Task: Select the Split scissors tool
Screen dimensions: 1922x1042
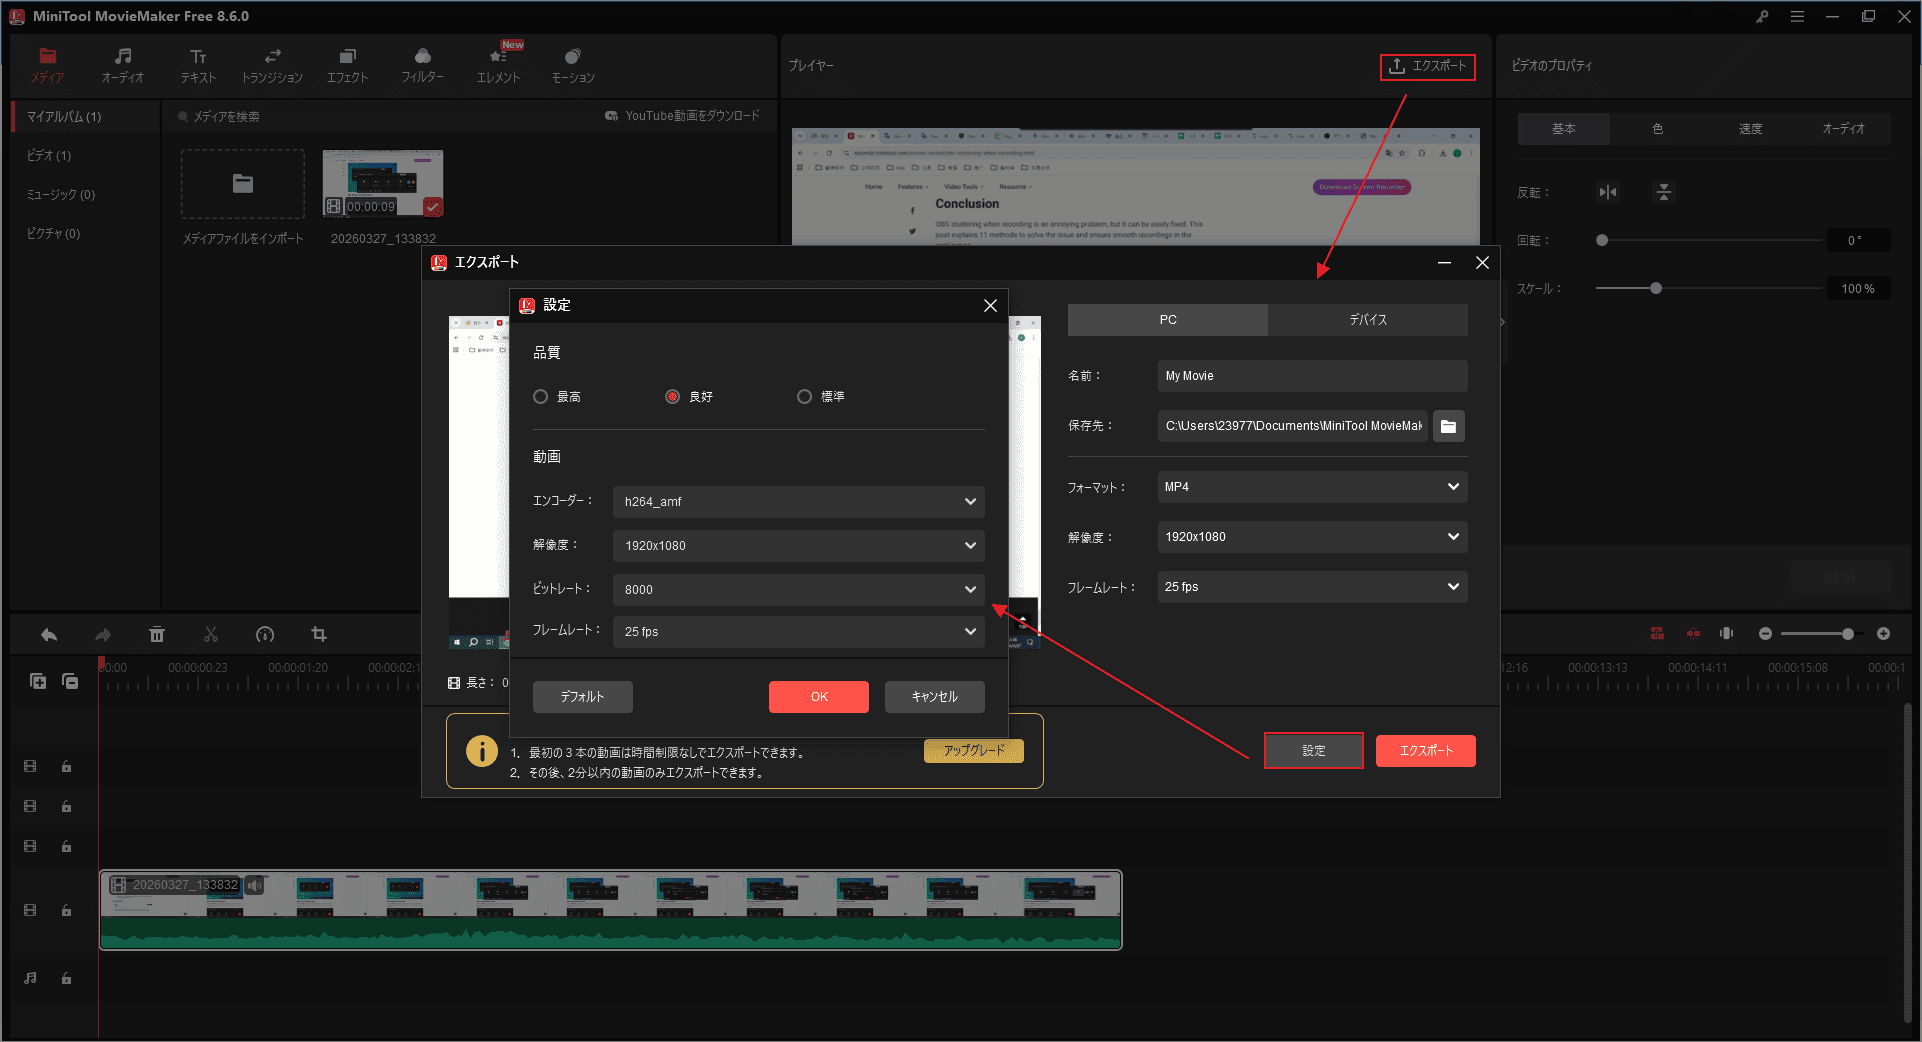Action: pos(210,634)
